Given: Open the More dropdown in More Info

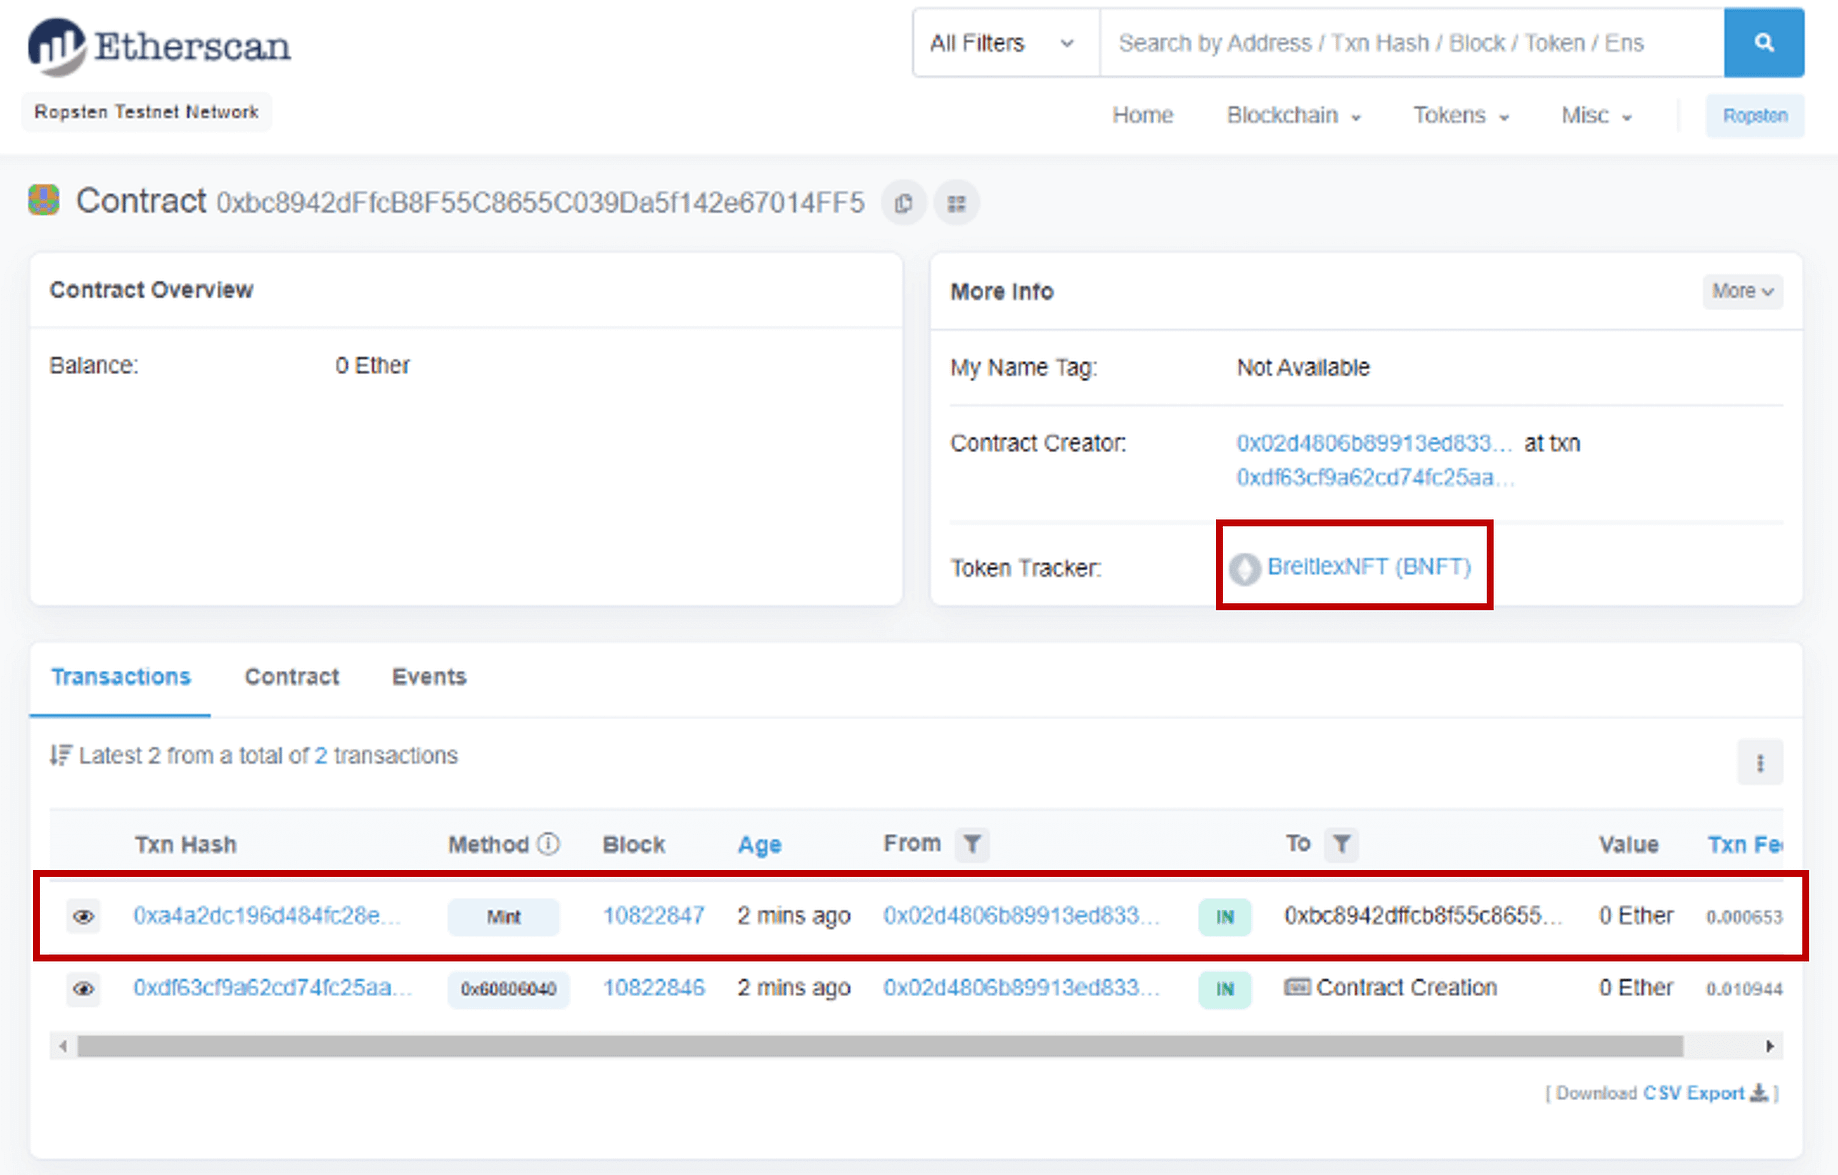Looking at the screenshot, I should tap(1743, 291).
